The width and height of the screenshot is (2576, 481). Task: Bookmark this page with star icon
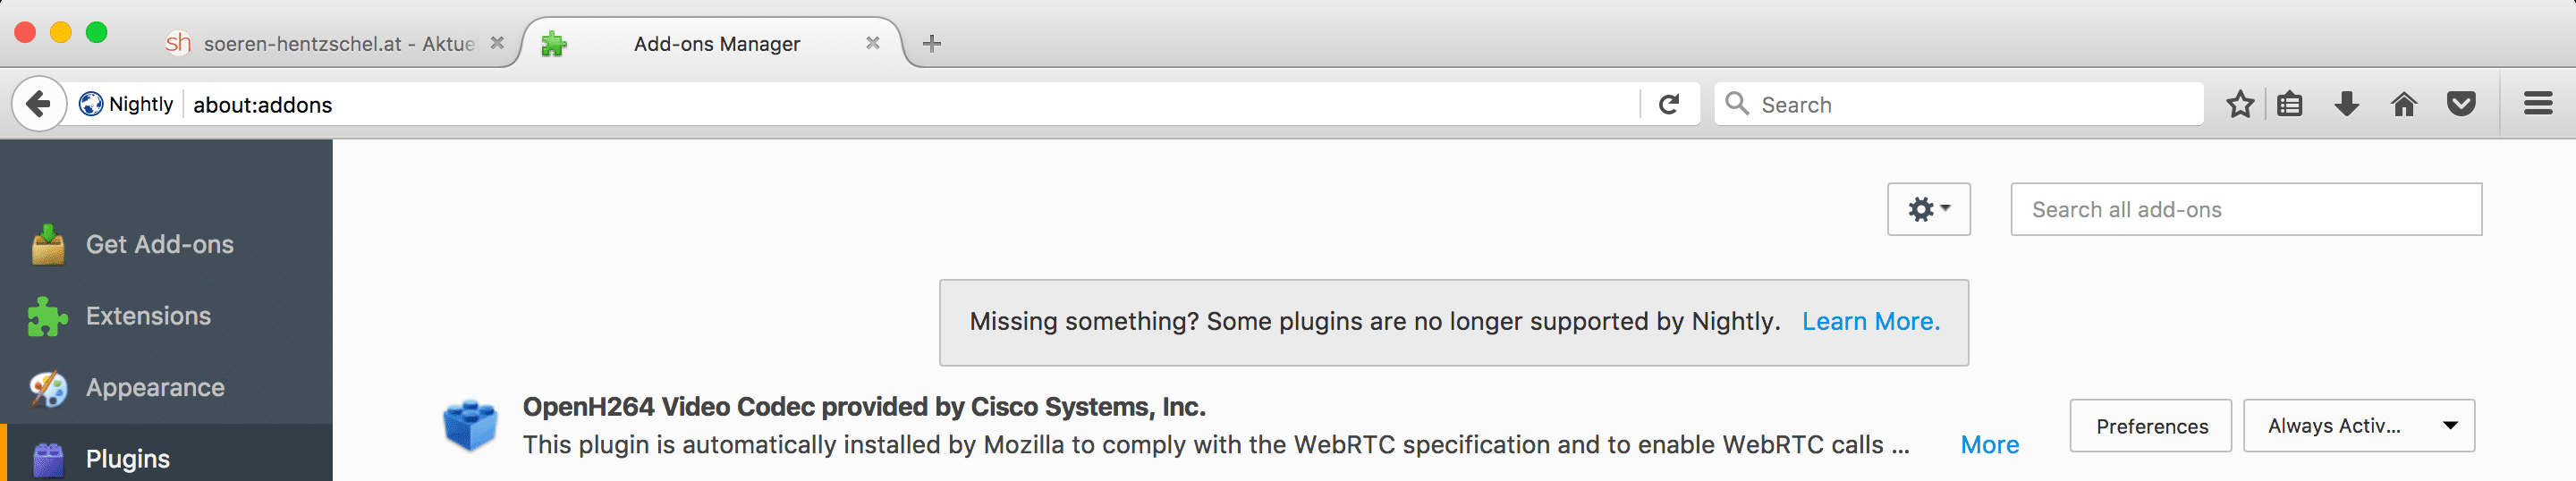(x=2240, y=104)
